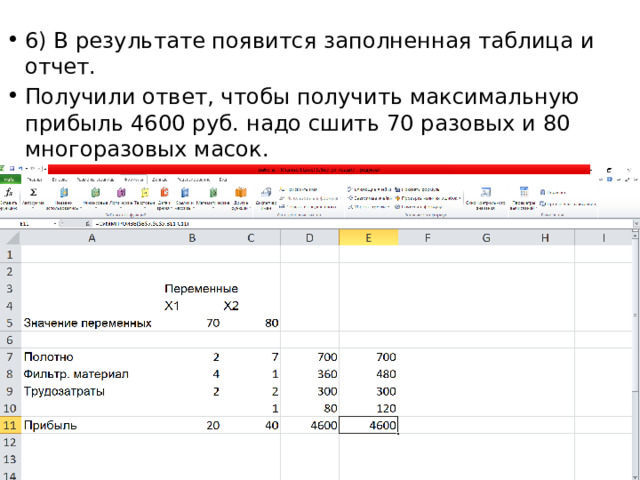
Task: Click Trace Precedents in formula auditing
Action: coord(369,189)
